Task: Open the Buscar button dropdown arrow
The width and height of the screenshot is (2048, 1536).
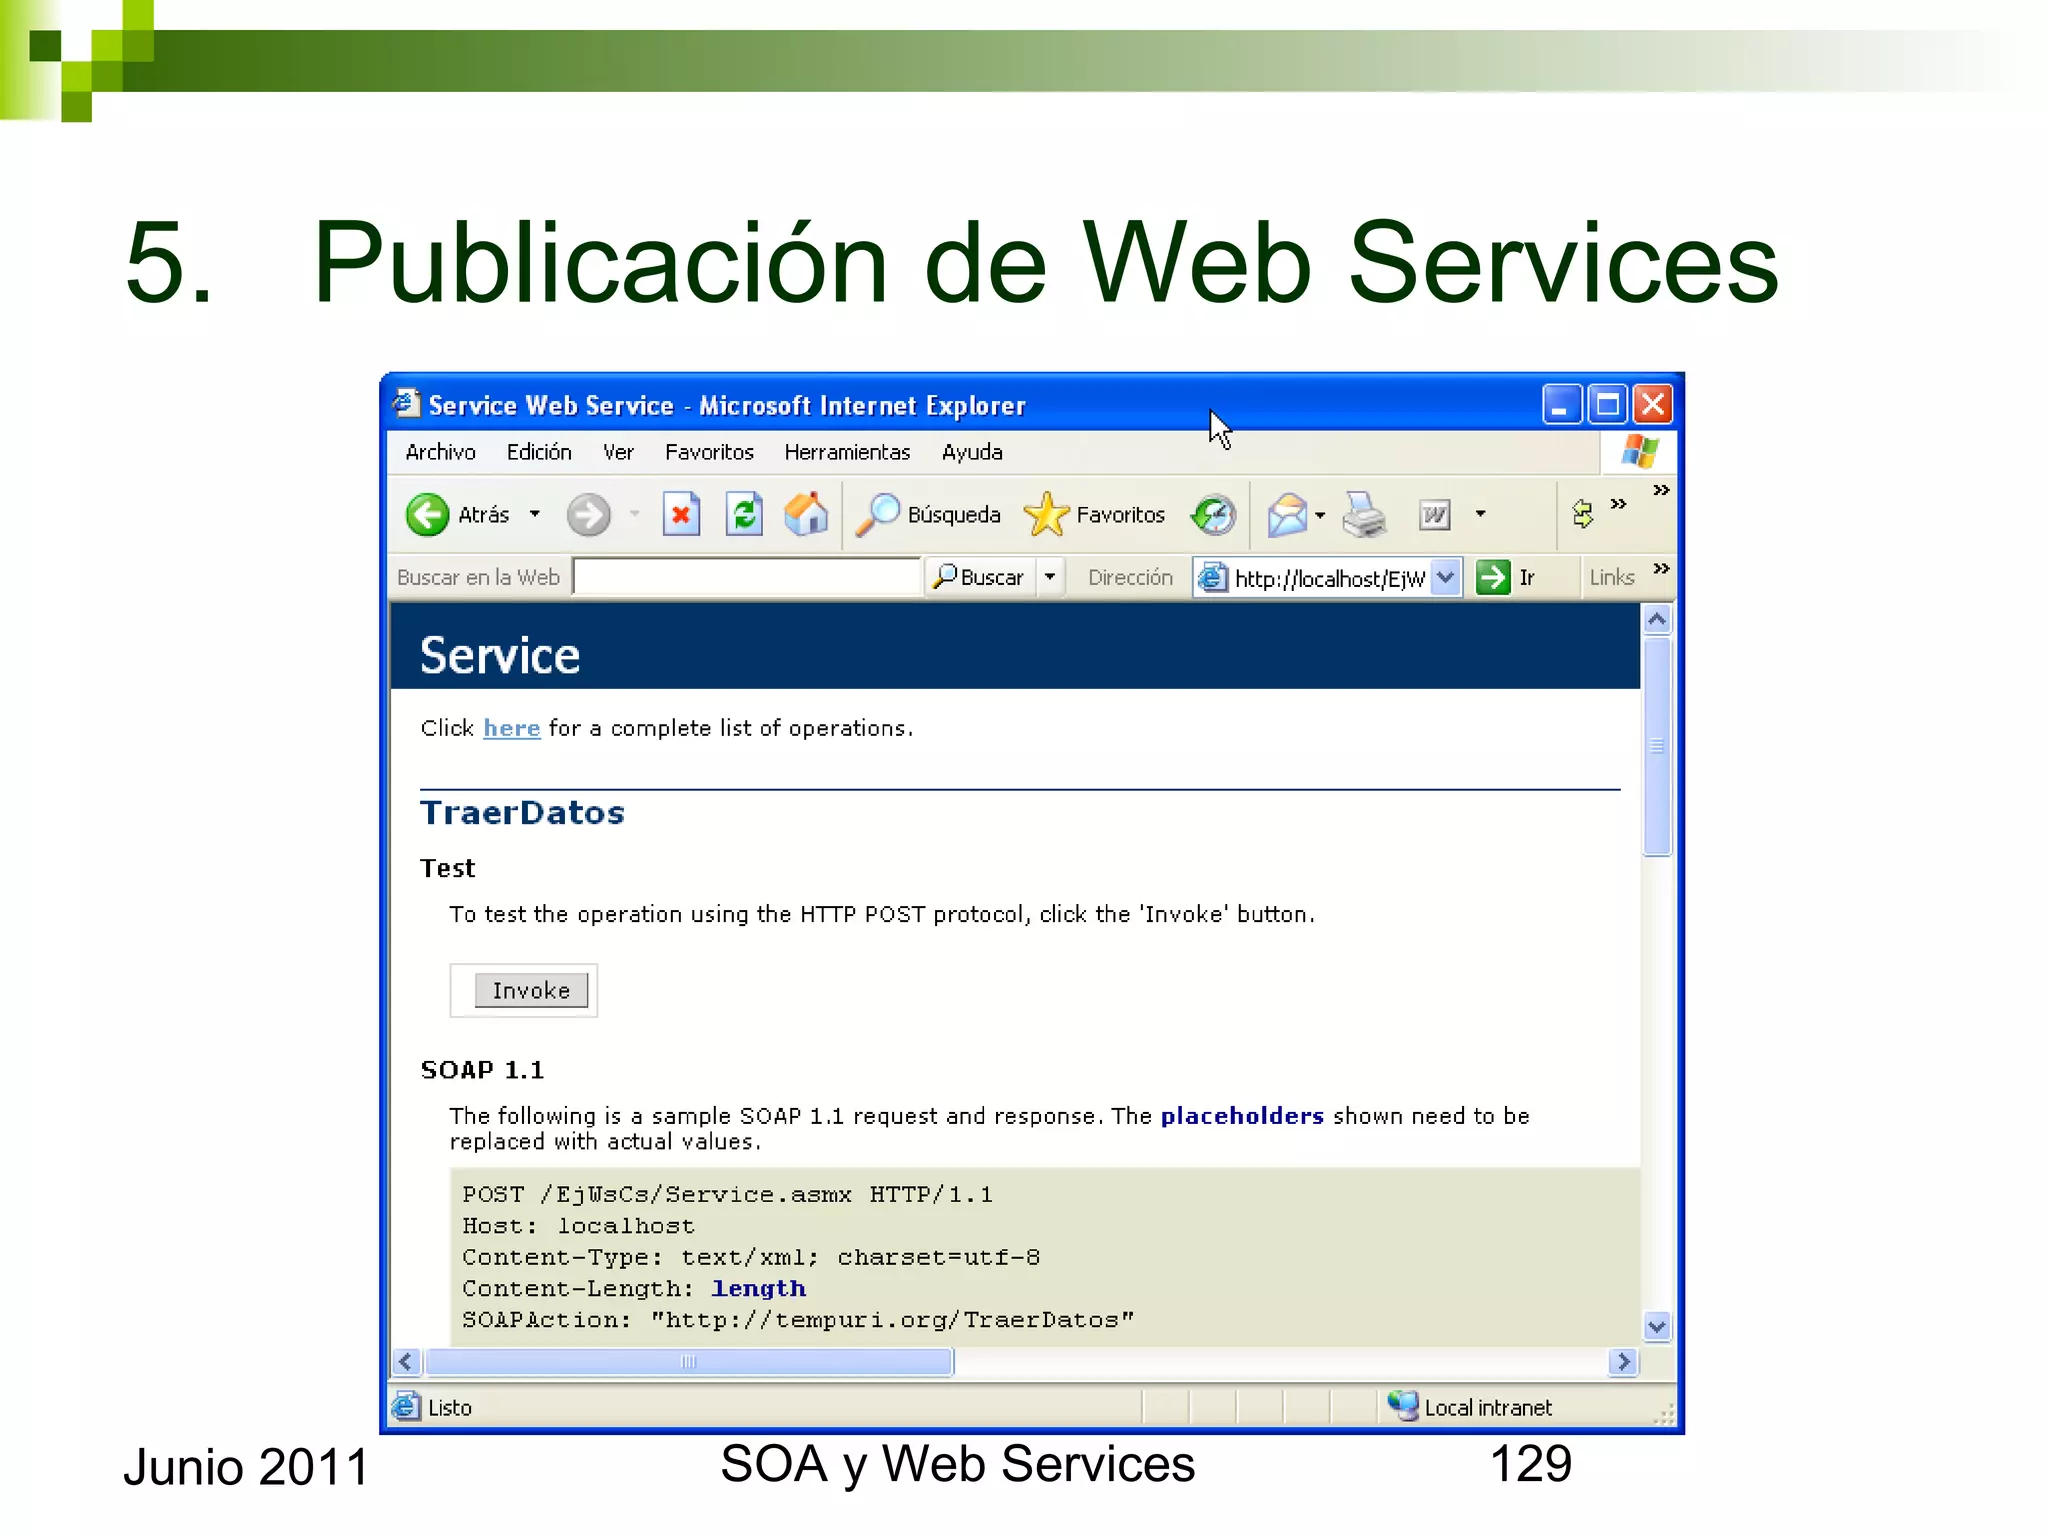Action: [x=1050, y=577]
